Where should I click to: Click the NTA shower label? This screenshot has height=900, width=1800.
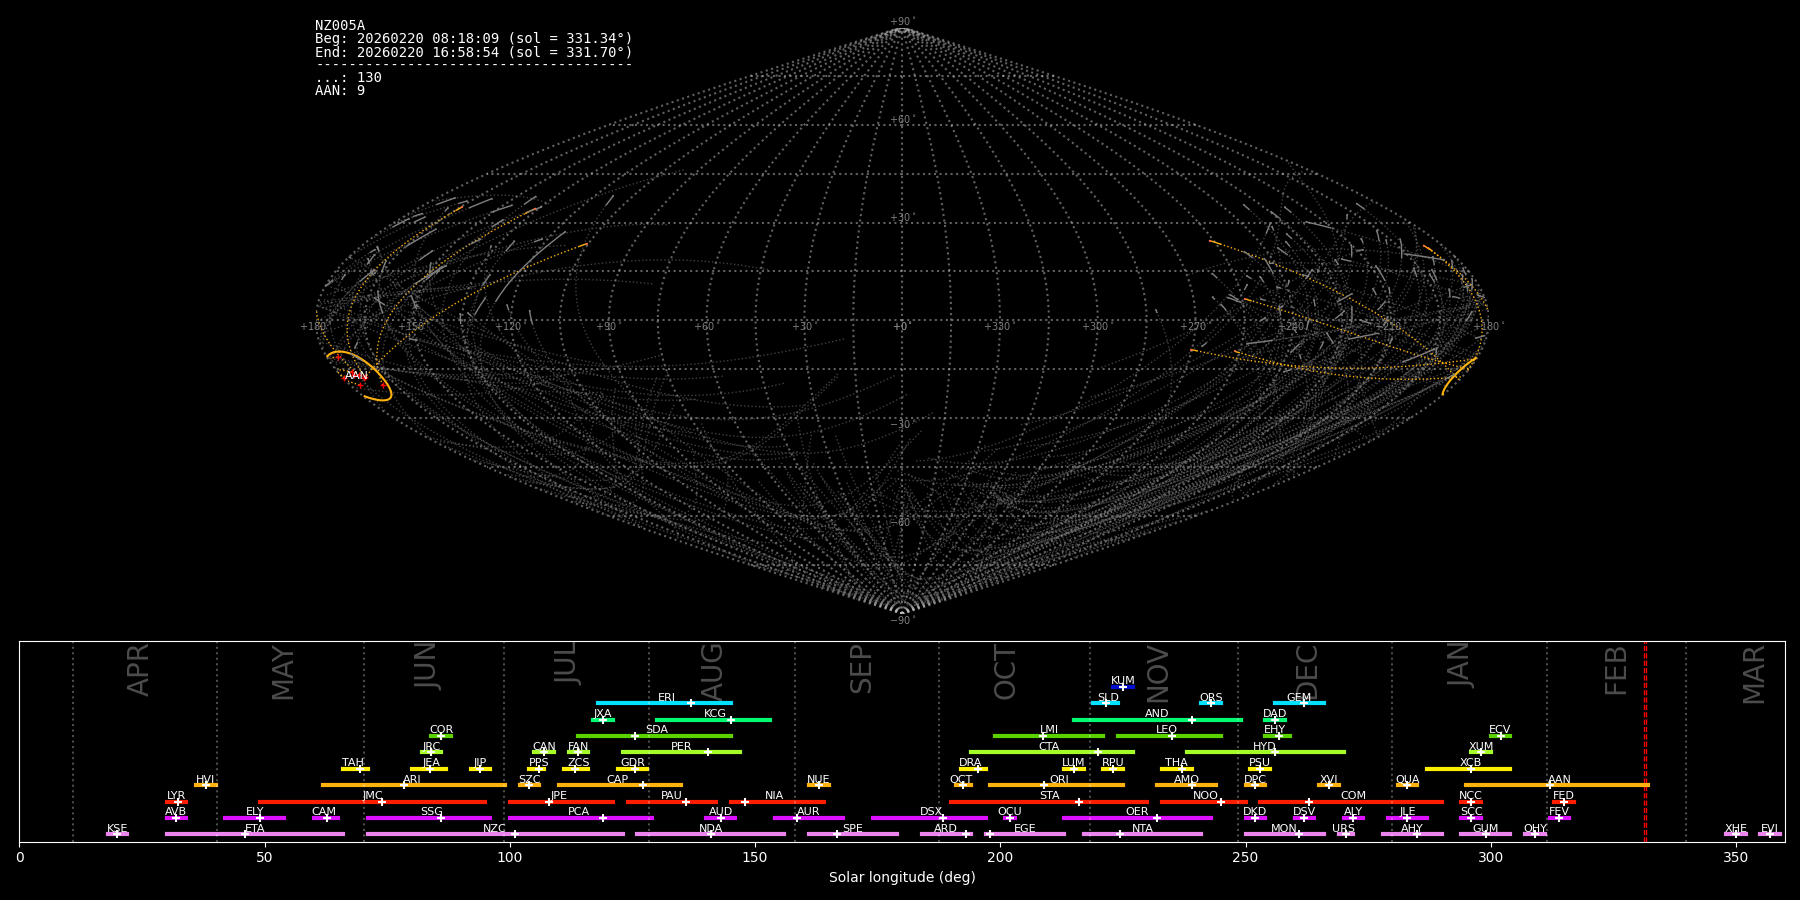[1142, 829]
